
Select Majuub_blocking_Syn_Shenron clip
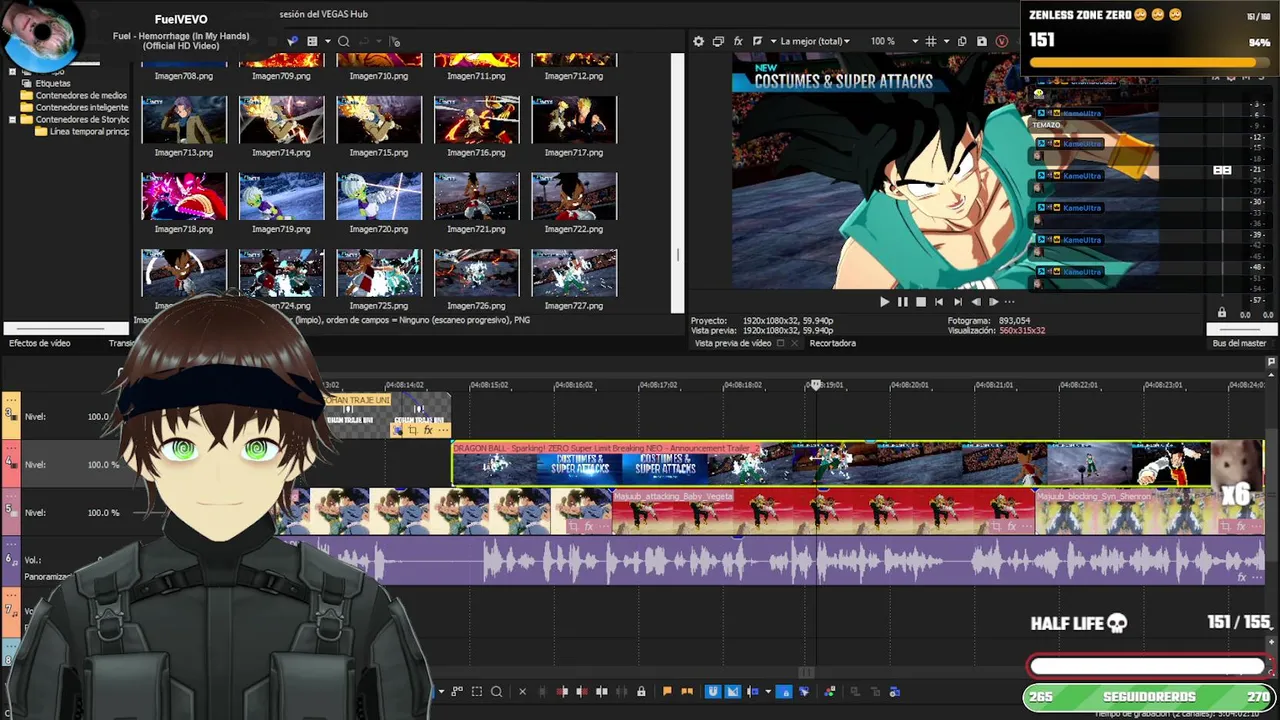coord(1150,513)
